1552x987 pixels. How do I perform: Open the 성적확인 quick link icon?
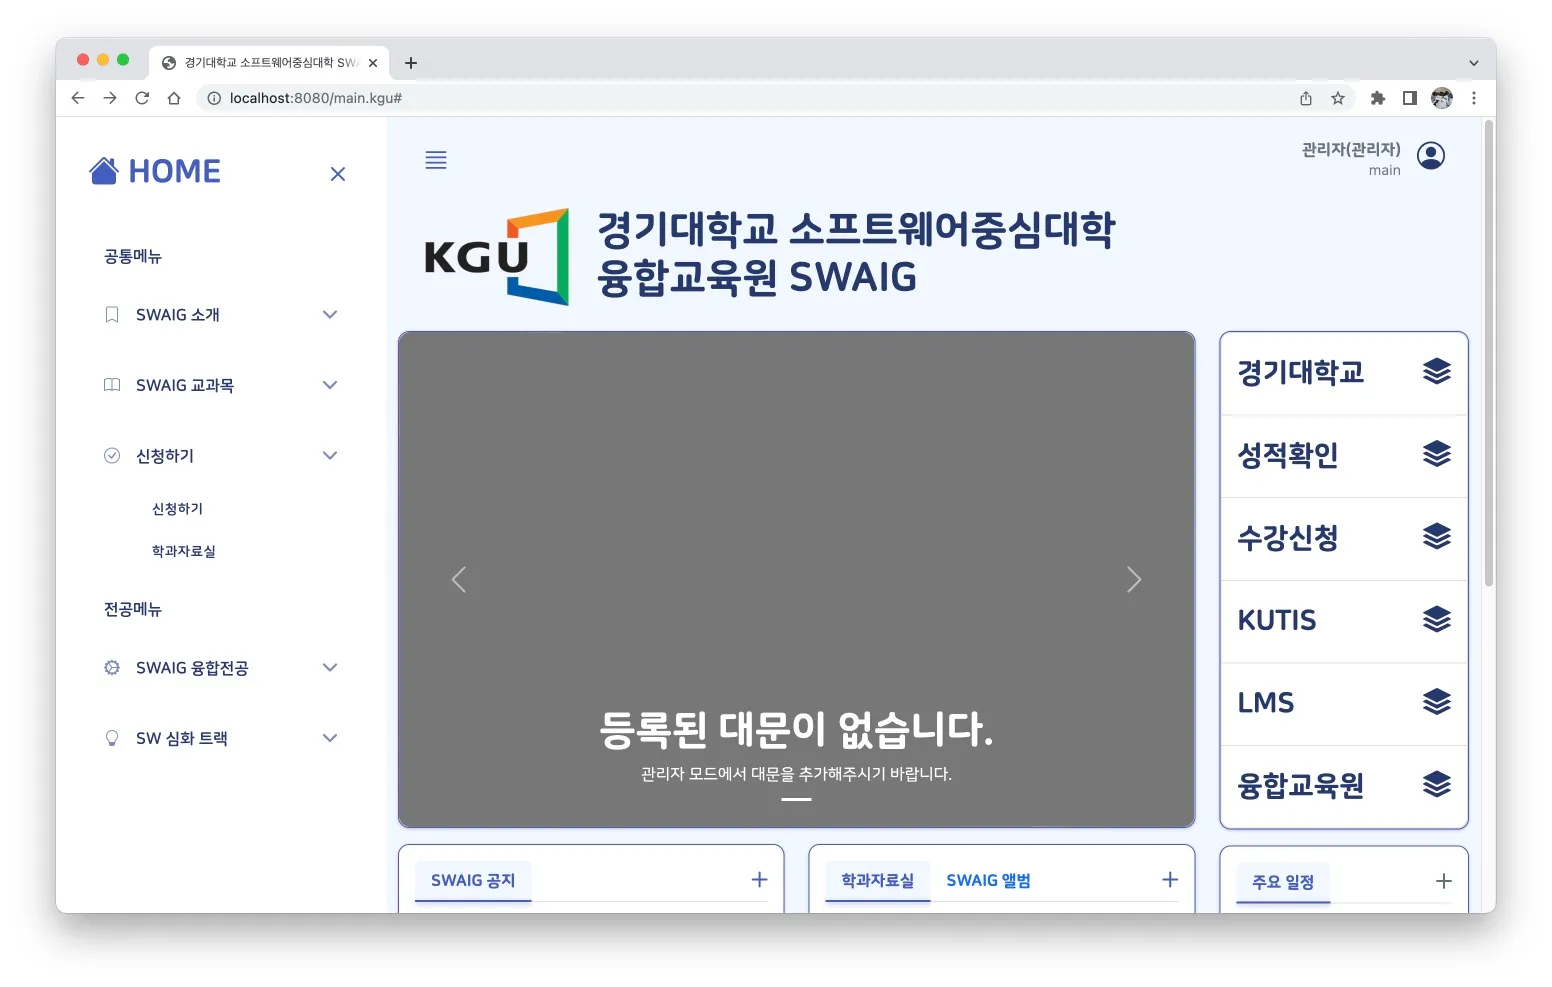tap(1437, 453)
